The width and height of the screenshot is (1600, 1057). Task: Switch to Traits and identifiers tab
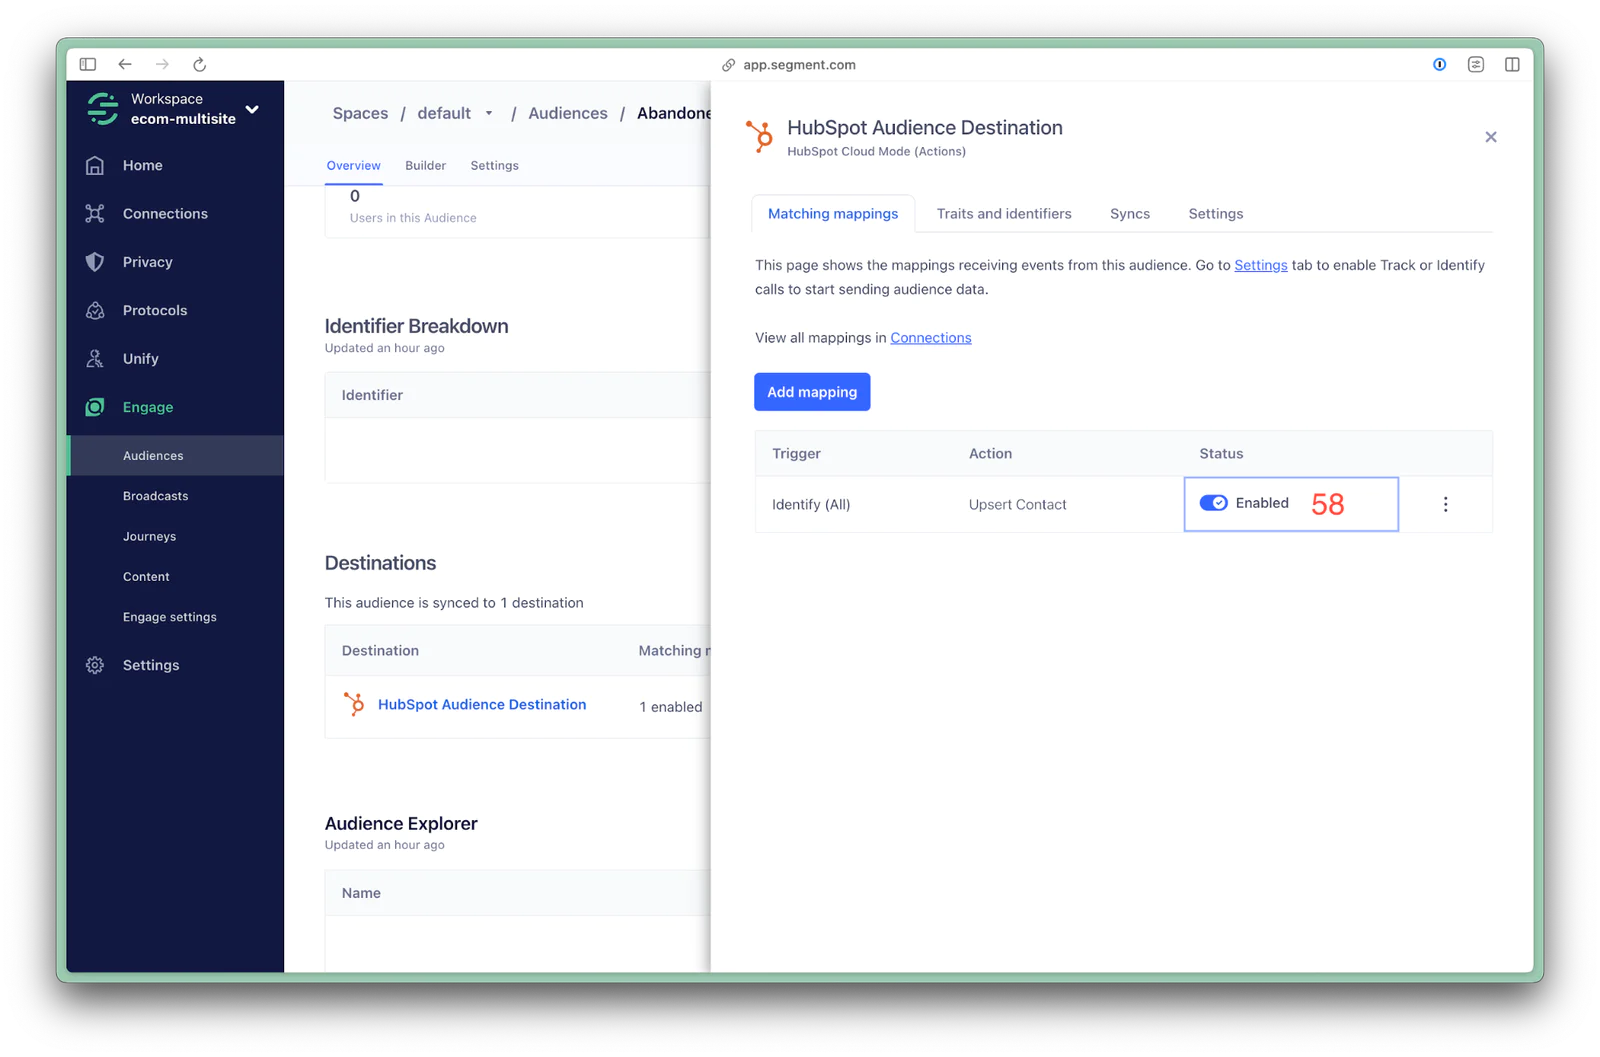pos(1003,214)
